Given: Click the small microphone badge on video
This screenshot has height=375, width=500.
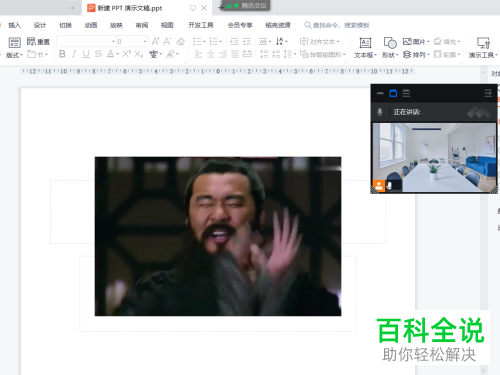Looking at the screenshot, I should pyautogui.click(x=389, y=186).
